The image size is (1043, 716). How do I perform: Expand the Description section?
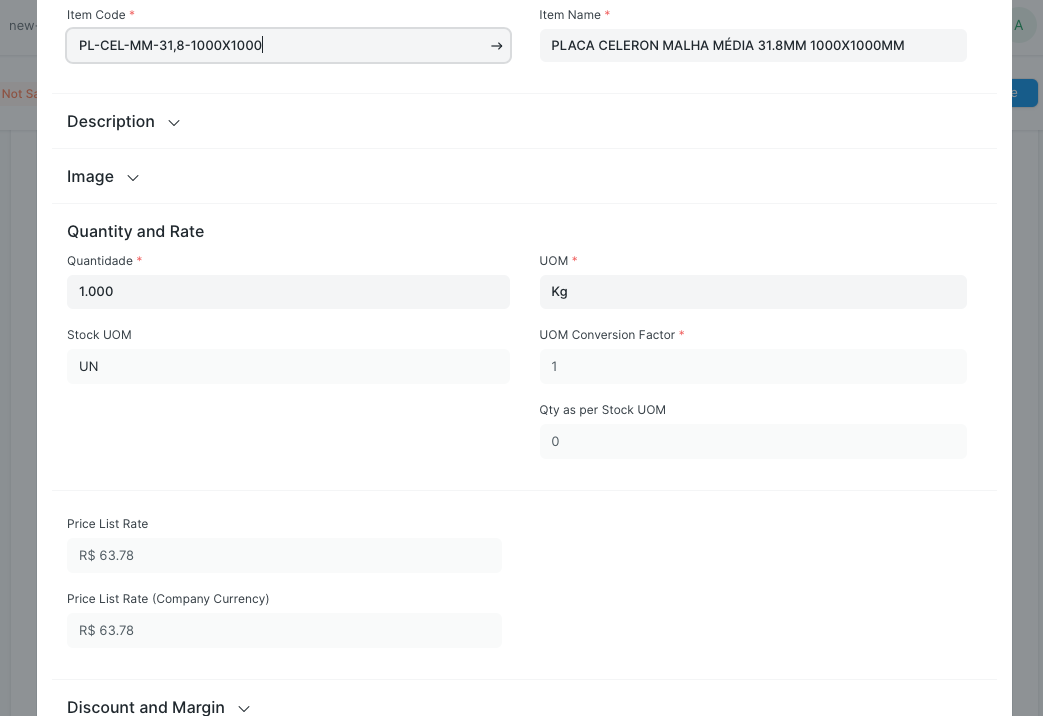click(124, 122)
